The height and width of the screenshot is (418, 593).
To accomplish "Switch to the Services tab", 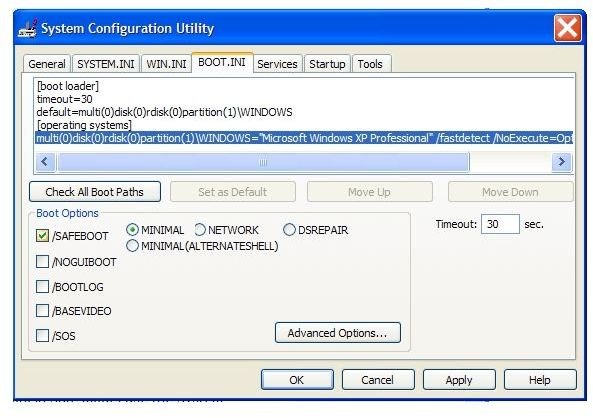I will point(277,64).
